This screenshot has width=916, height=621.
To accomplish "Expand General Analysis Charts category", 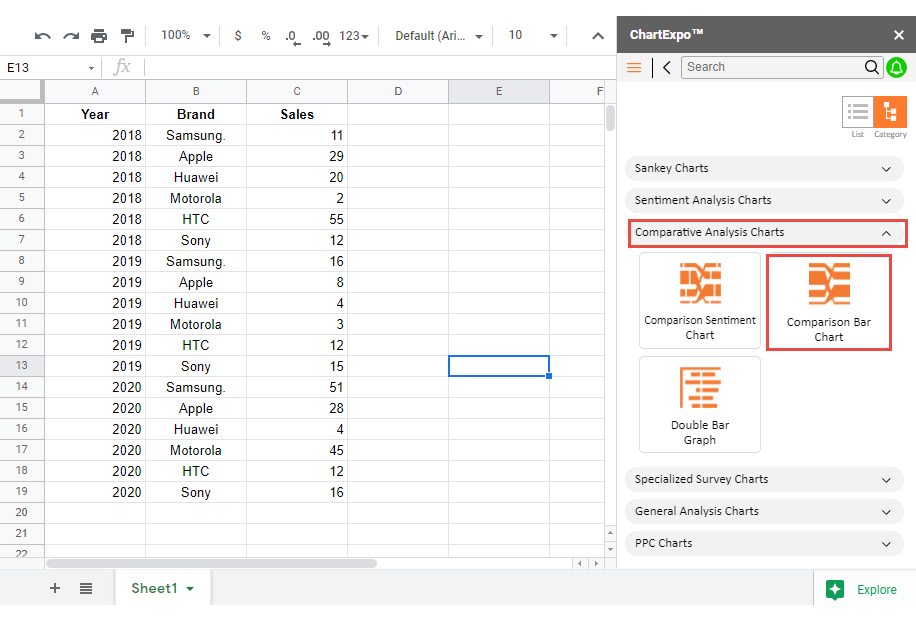I will 765,512.
